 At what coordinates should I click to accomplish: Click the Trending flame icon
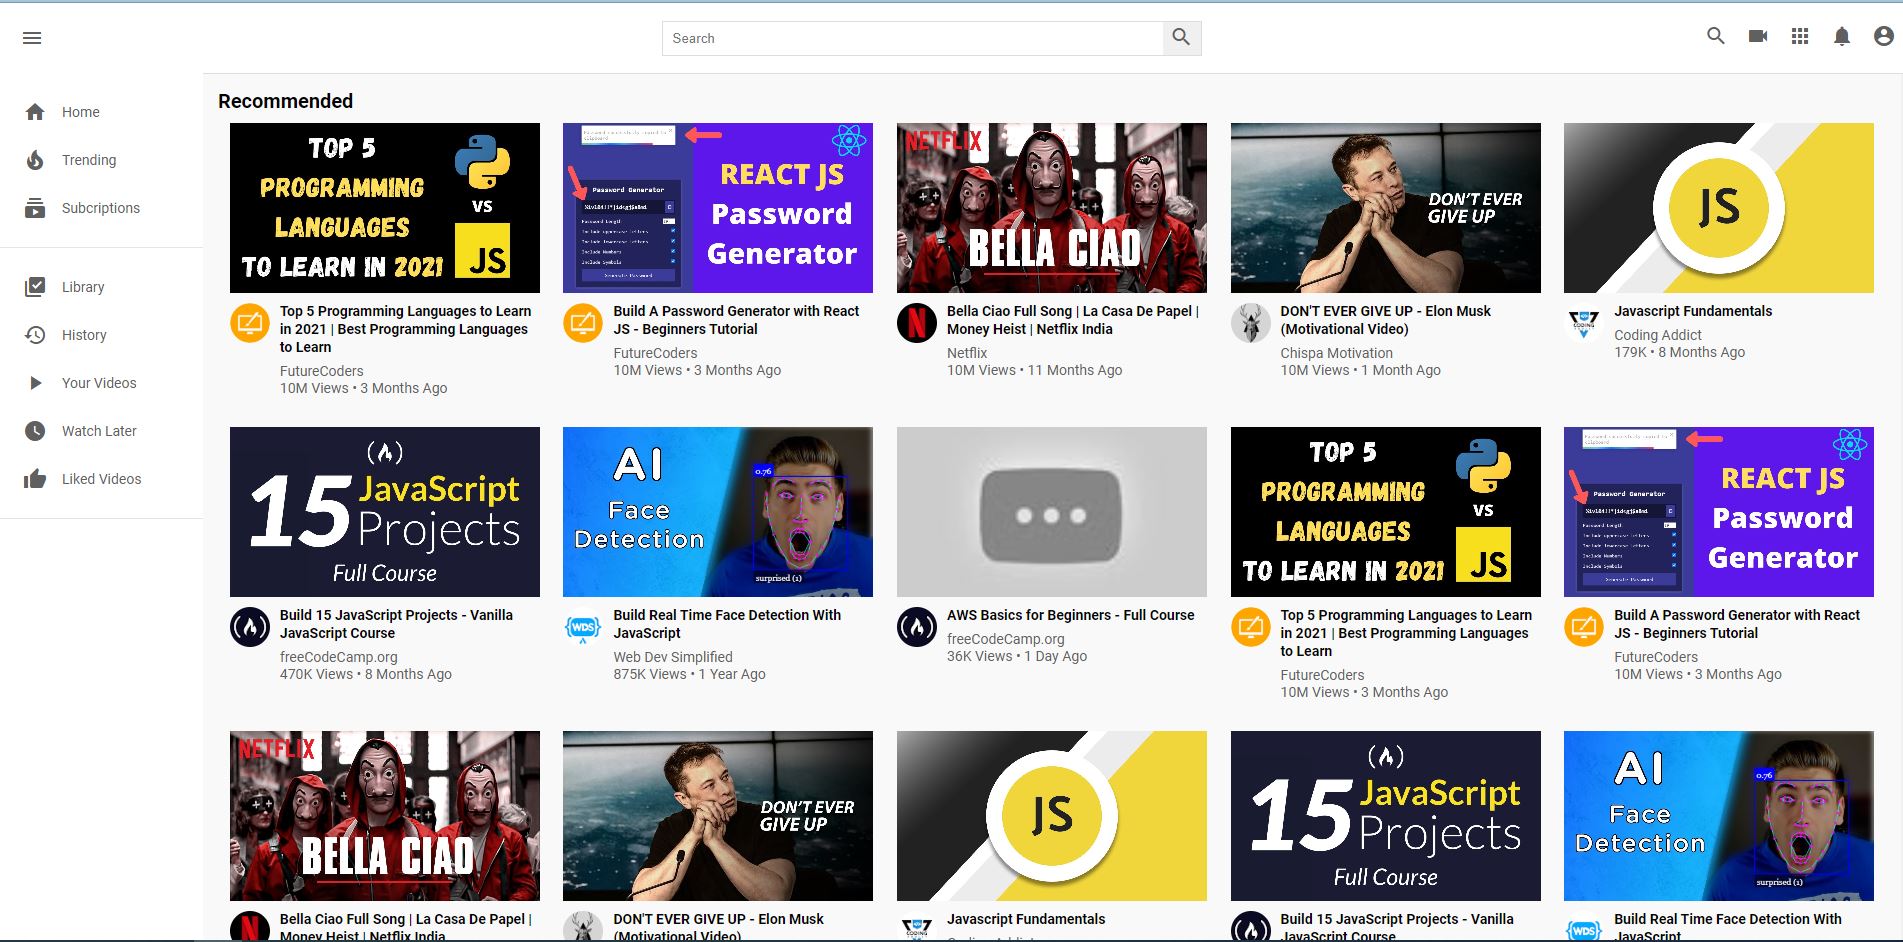tap(35, 160)
